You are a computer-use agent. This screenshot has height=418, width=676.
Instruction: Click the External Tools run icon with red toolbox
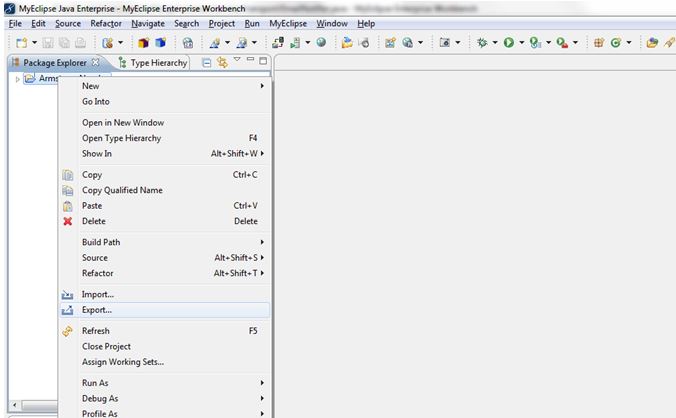[562, 42]
